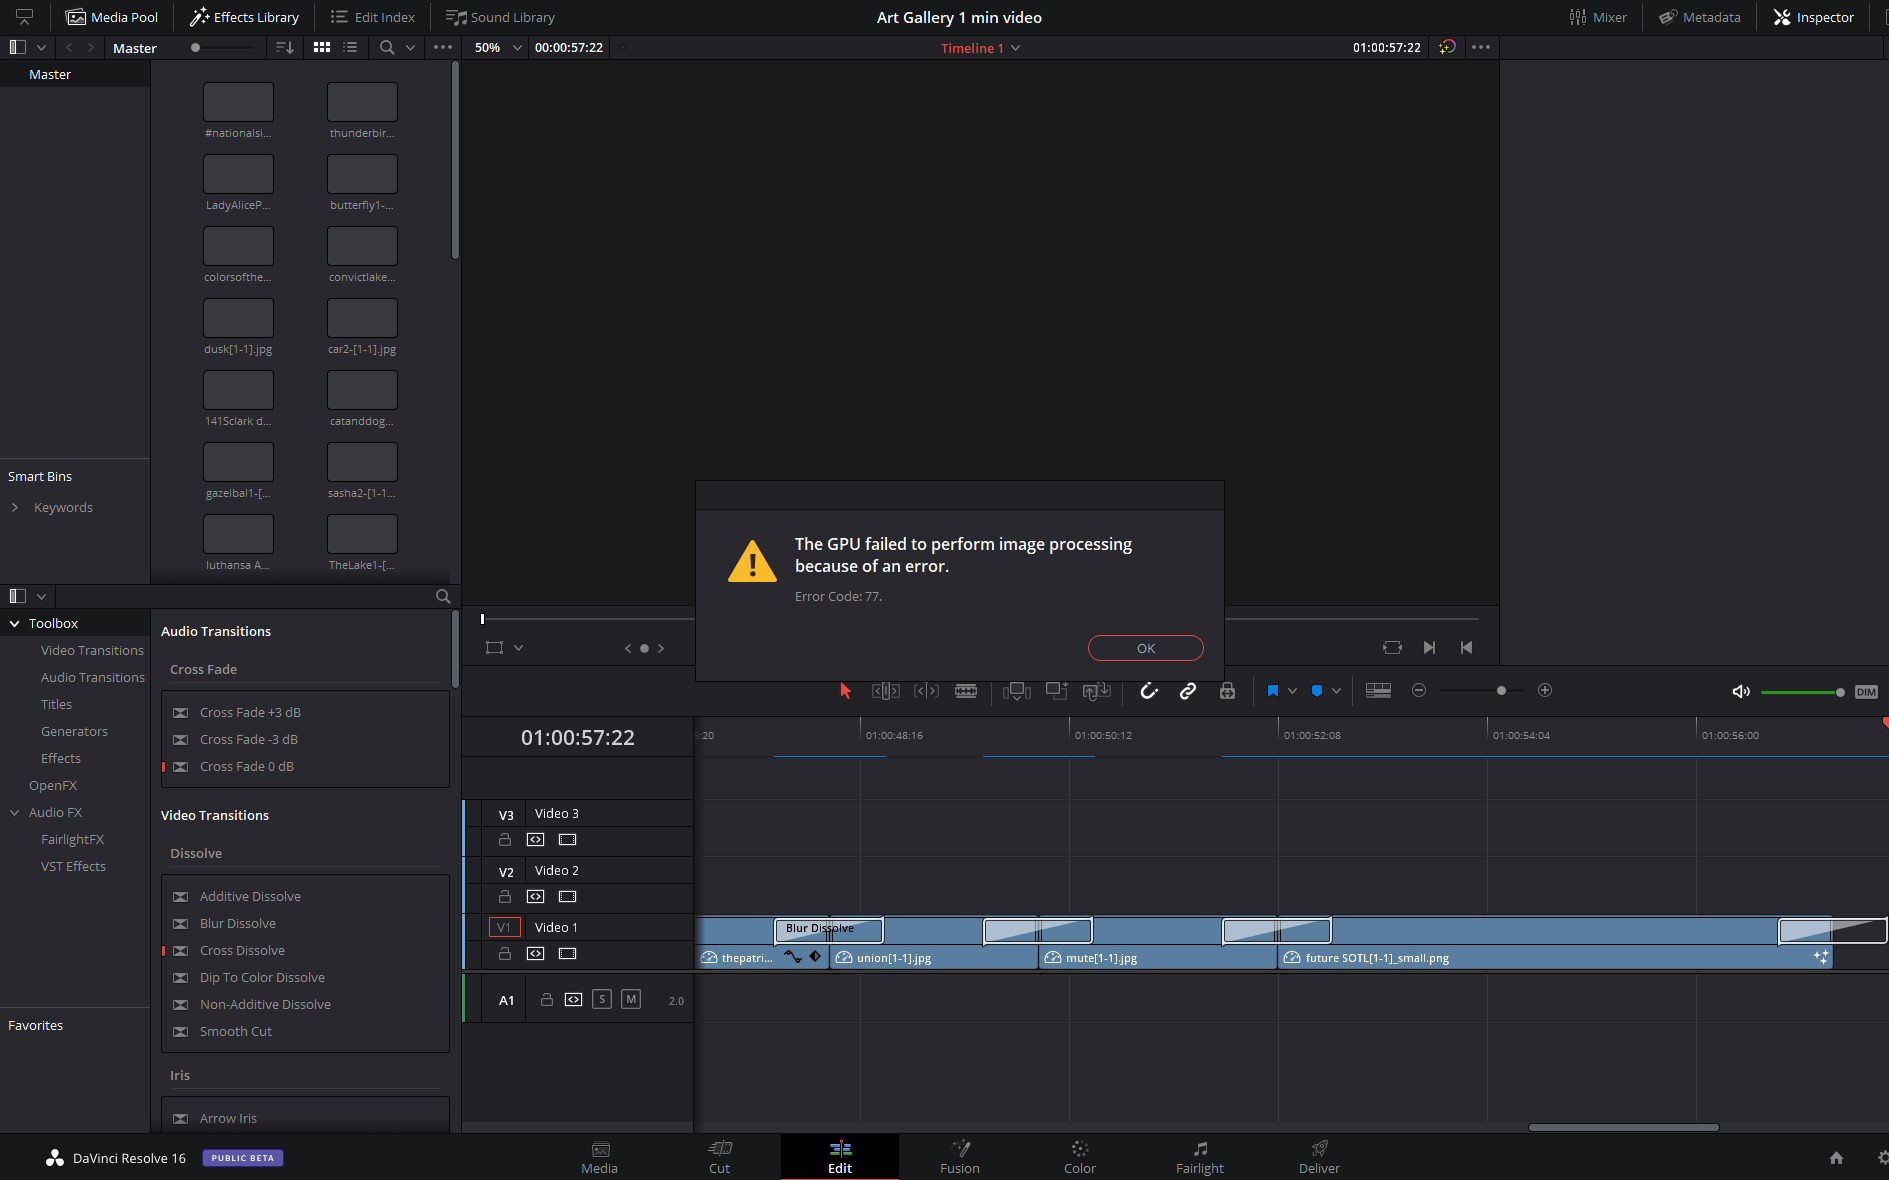Click the Loop playback icon
Image resolution: width=1889 pixels, height=1180 pixels.
pyautogui.click(x=1392, y=648)
